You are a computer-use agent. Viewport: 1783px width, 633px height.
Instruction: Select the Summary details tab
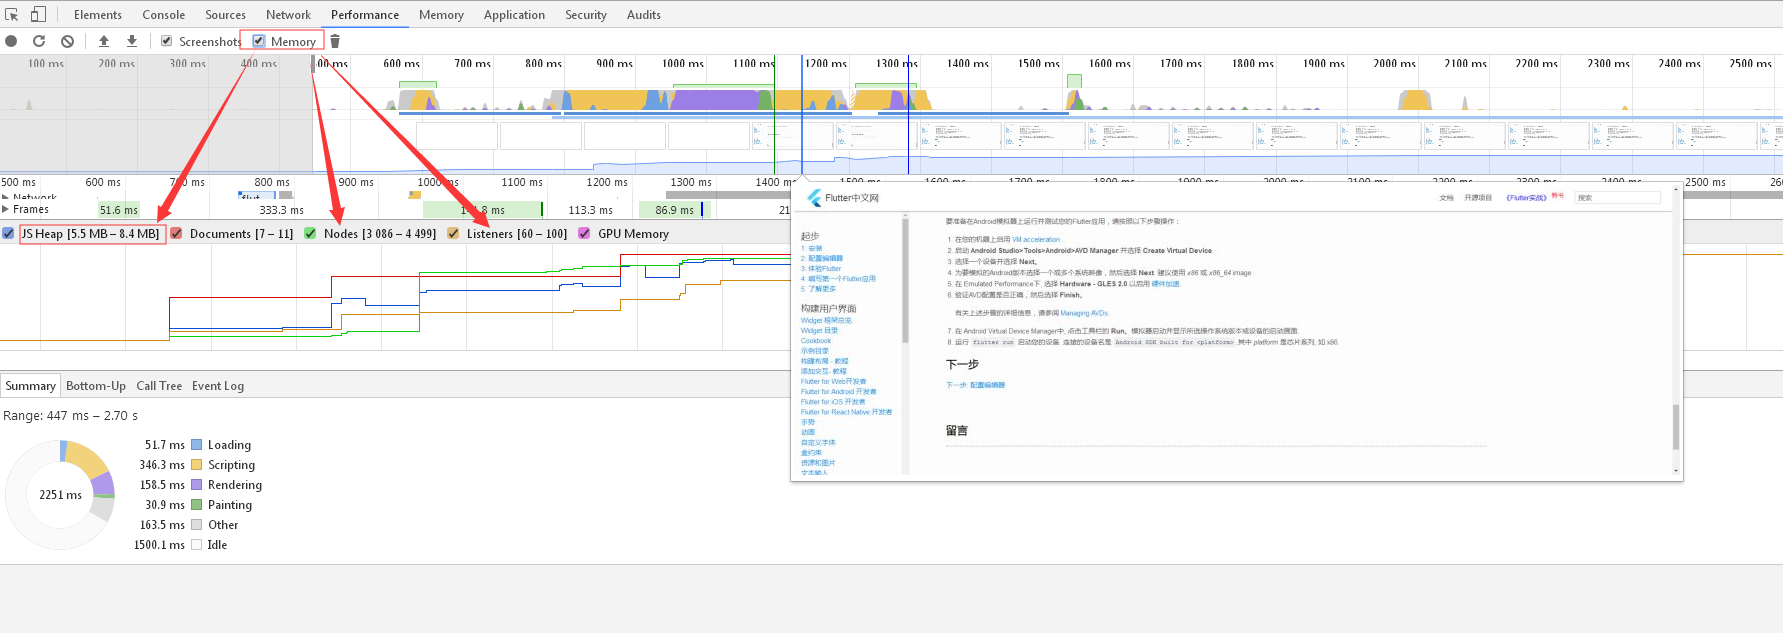point(31,386)
